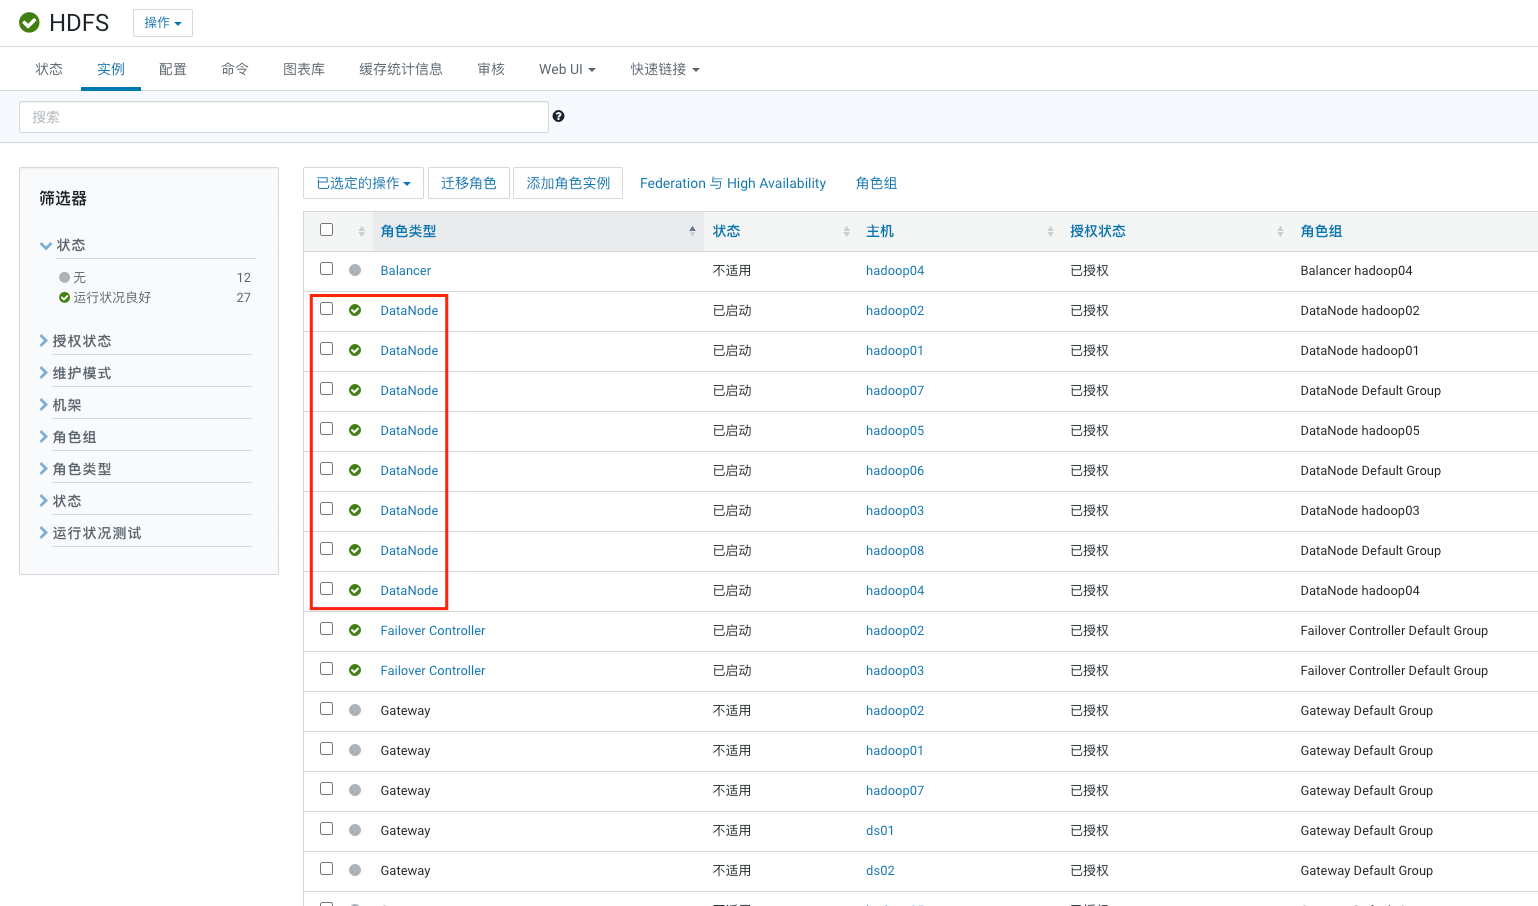
Task: Check the Gateway hadoop07 row checkbox
Action: click(x=326, y=788)
